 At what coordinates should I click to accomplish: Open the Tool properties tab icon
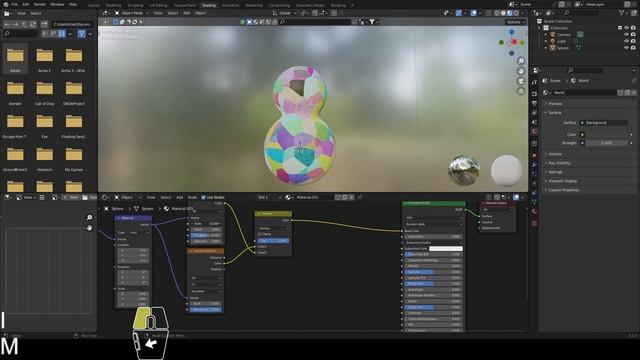point(534,82)
